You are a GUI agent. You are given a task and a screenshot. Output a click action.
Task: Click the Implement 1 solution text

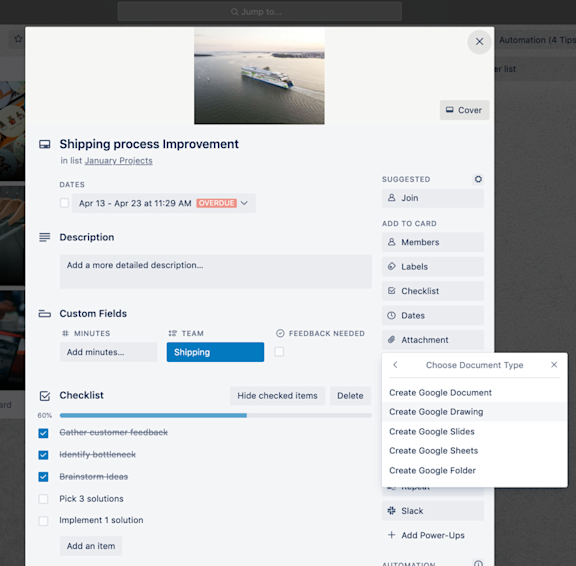101,520
